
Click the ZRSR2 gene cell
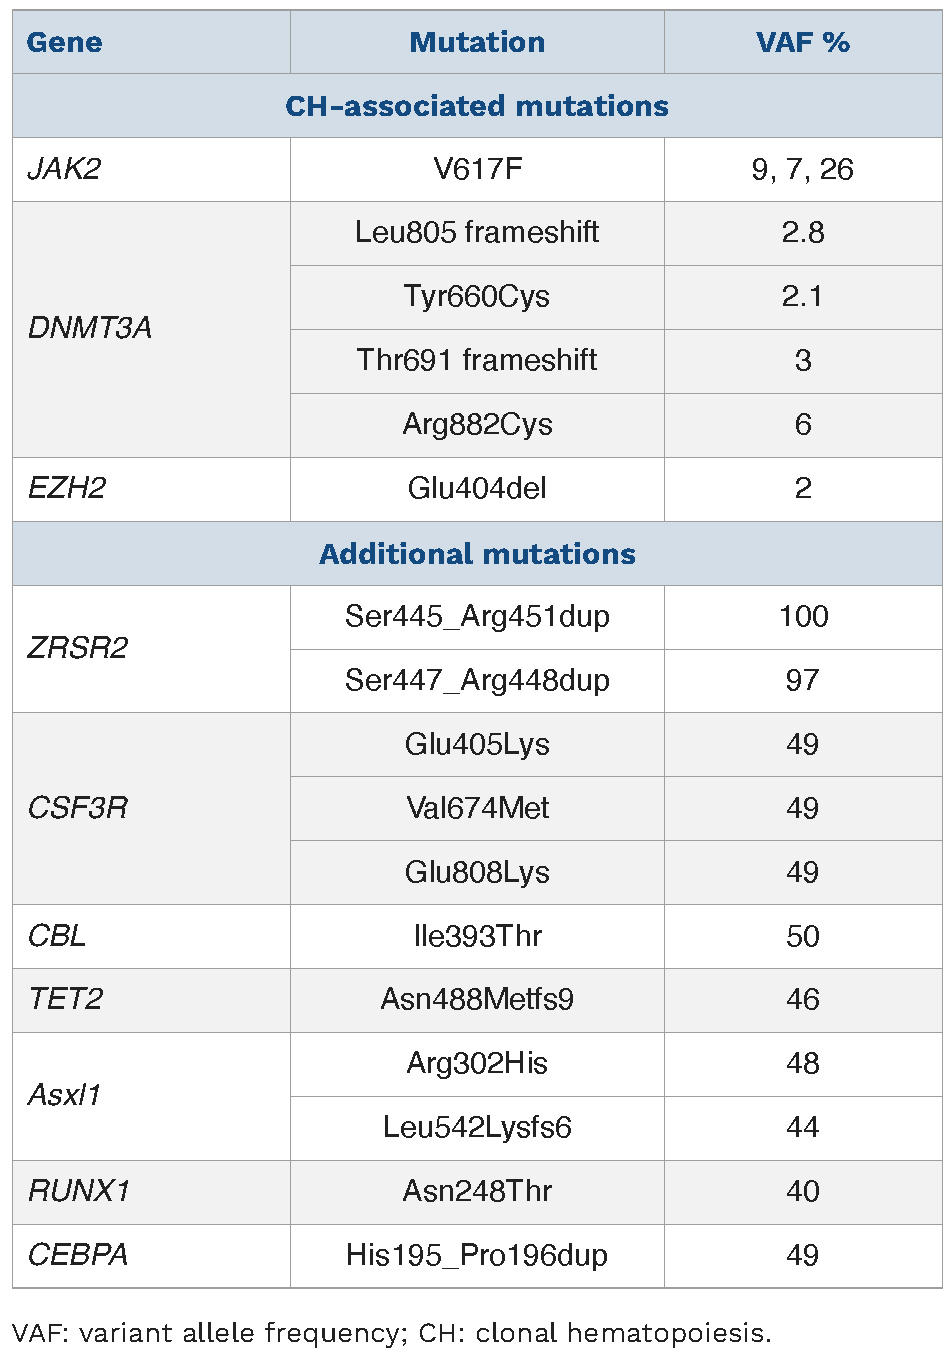[78, 648]
